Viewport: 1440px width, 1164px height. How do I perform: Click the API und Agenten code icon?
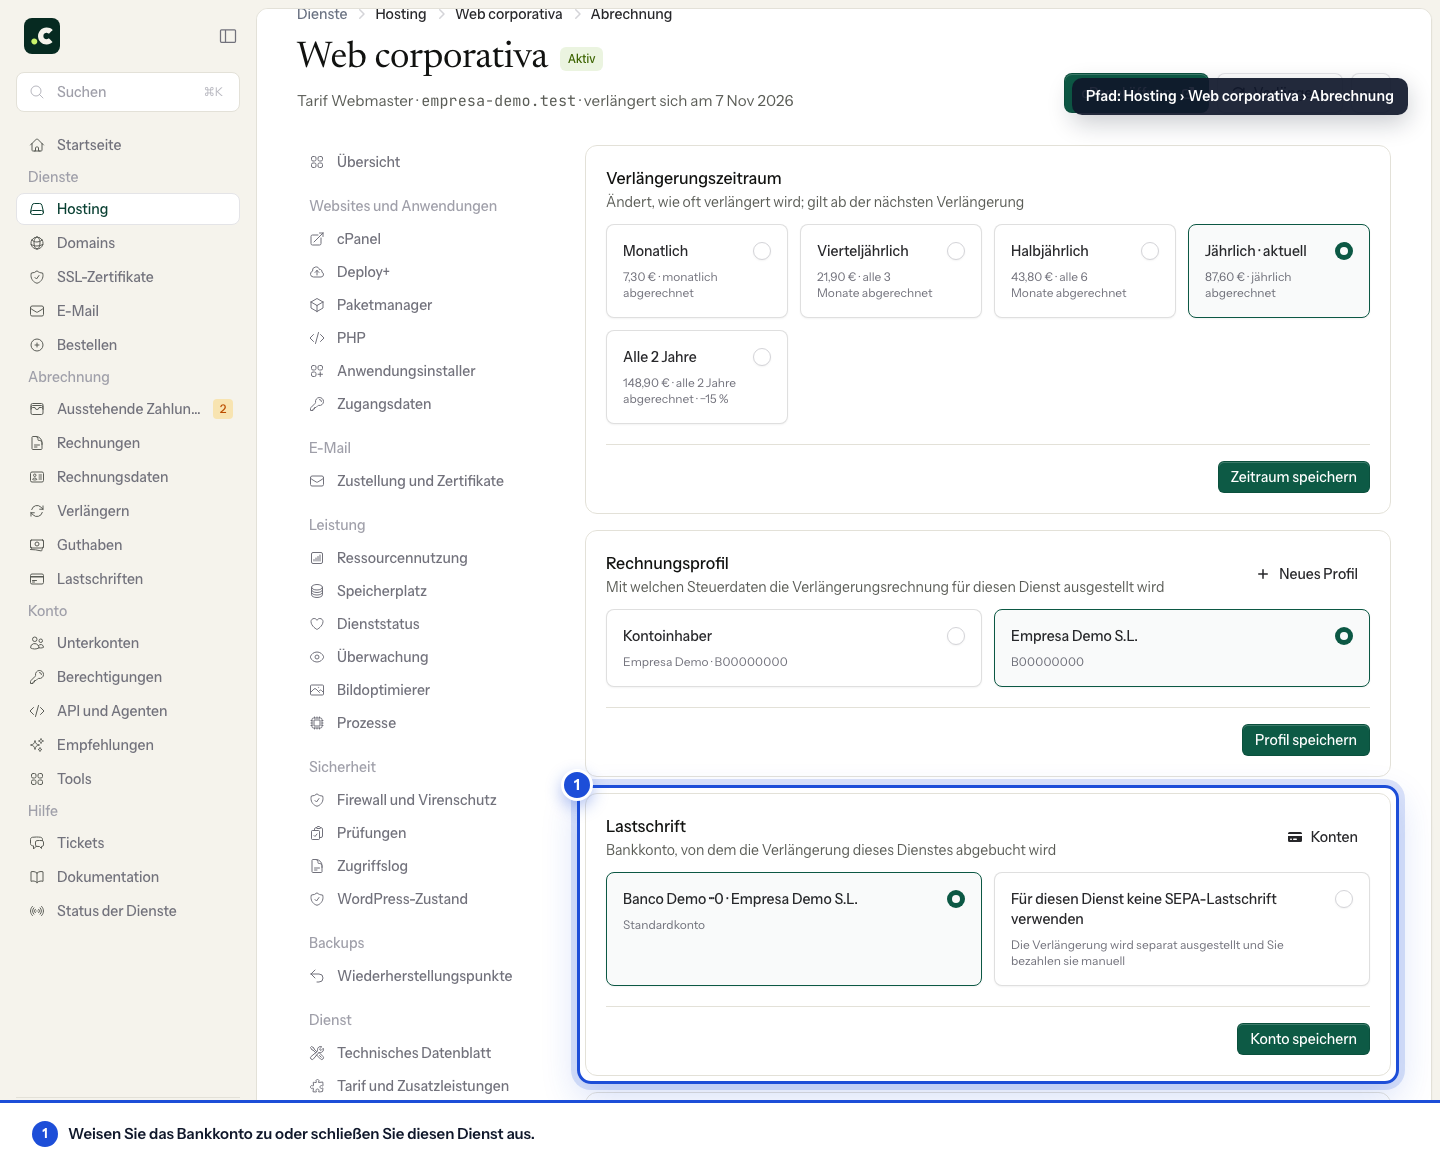click(x=37, y=711)
